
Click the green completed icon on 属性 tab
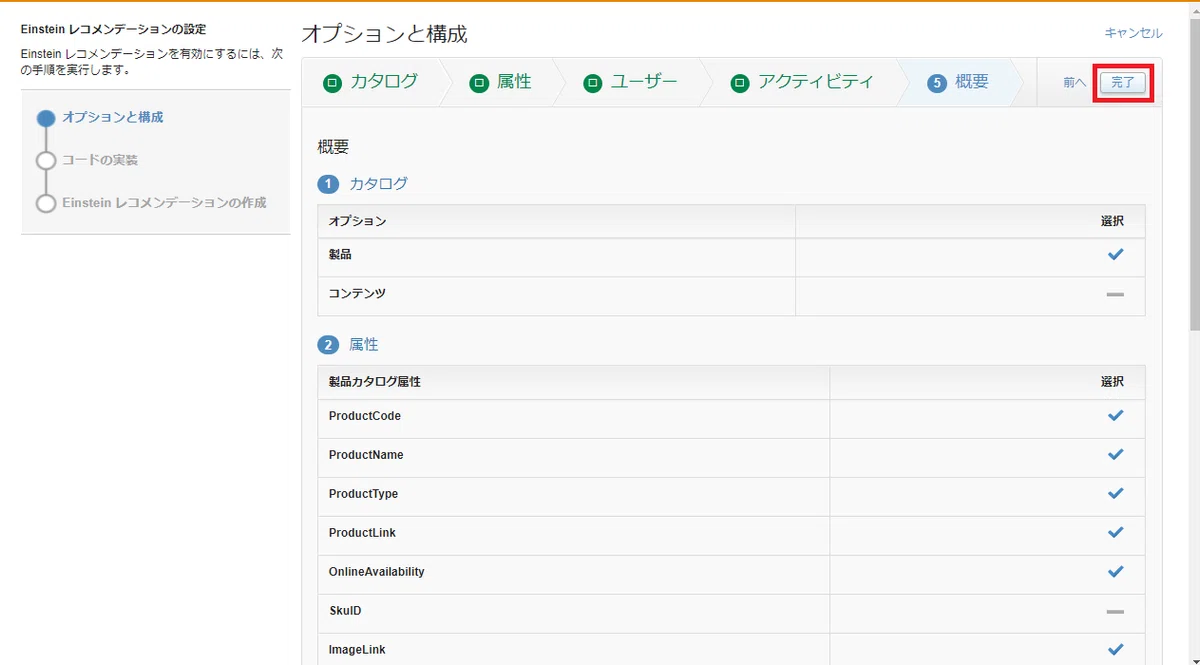[479, 83]
